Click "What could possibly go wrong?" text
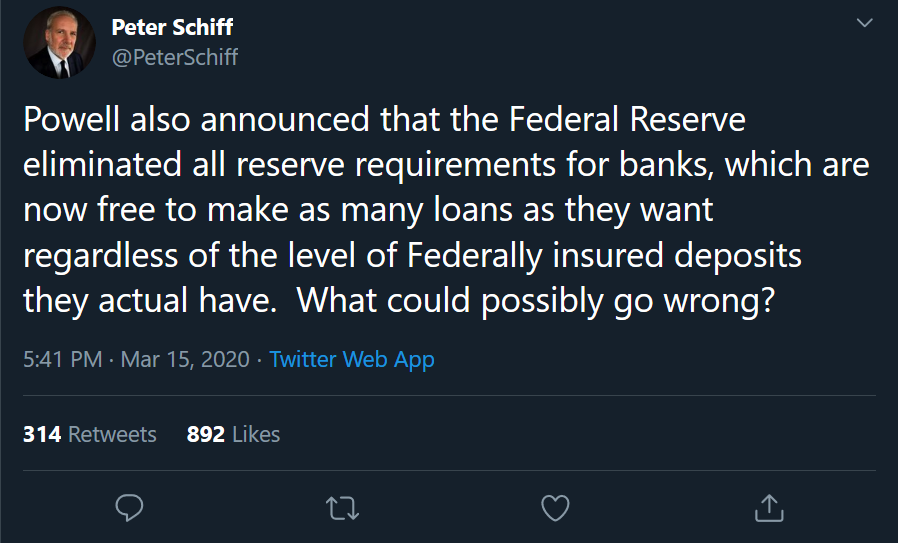Viewport: 898px width, 543px height. [x=536, y=301]
